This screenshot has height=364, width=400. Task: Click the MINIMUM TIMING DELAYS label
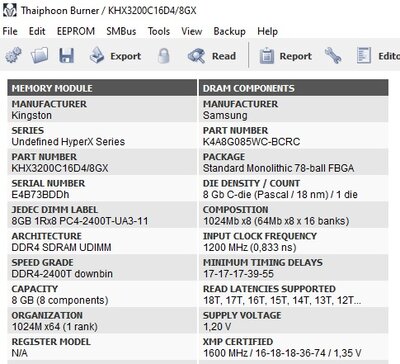[x=263, y=262]
